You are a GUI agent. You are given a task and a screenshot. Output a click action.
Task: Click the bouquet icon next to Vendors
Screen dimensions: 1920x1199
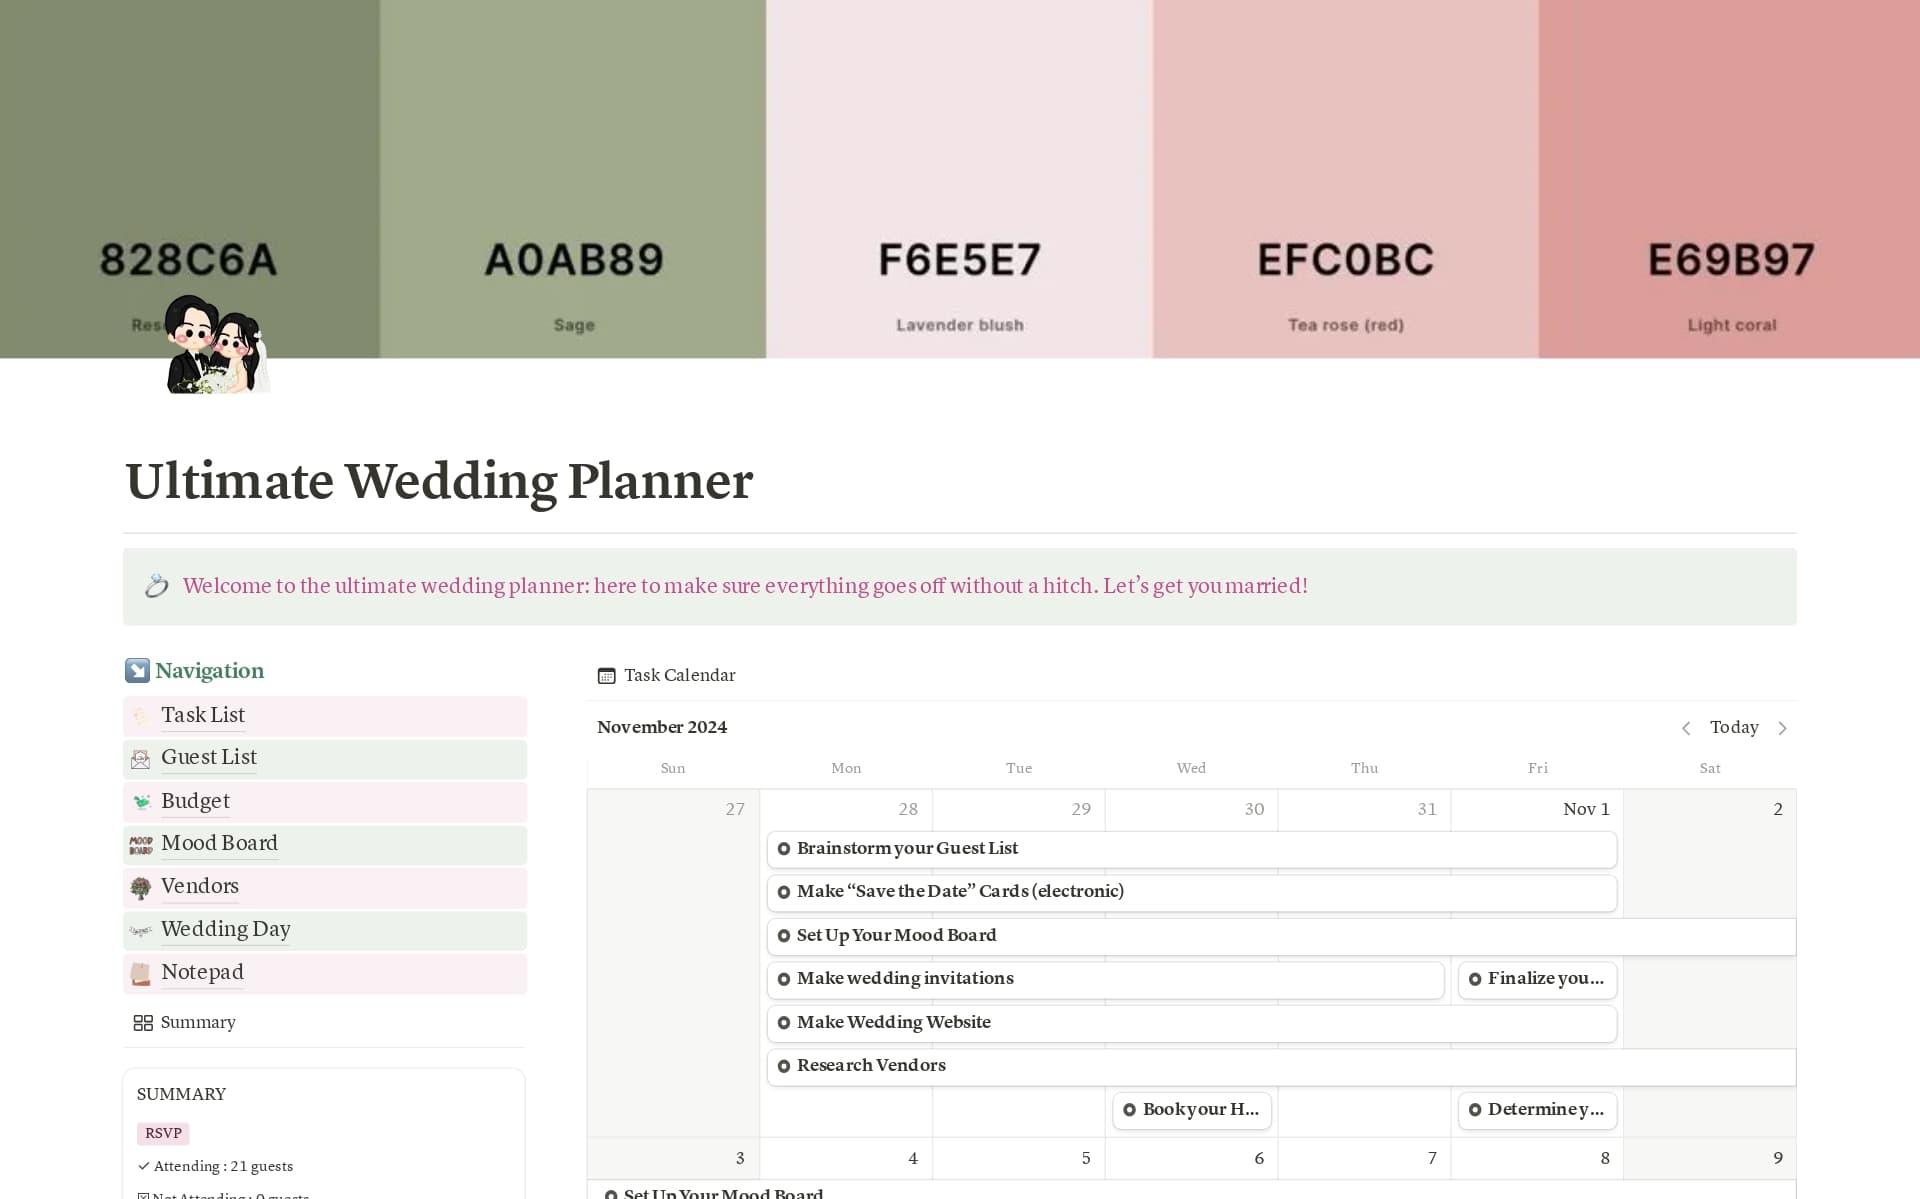click(140, 888)
